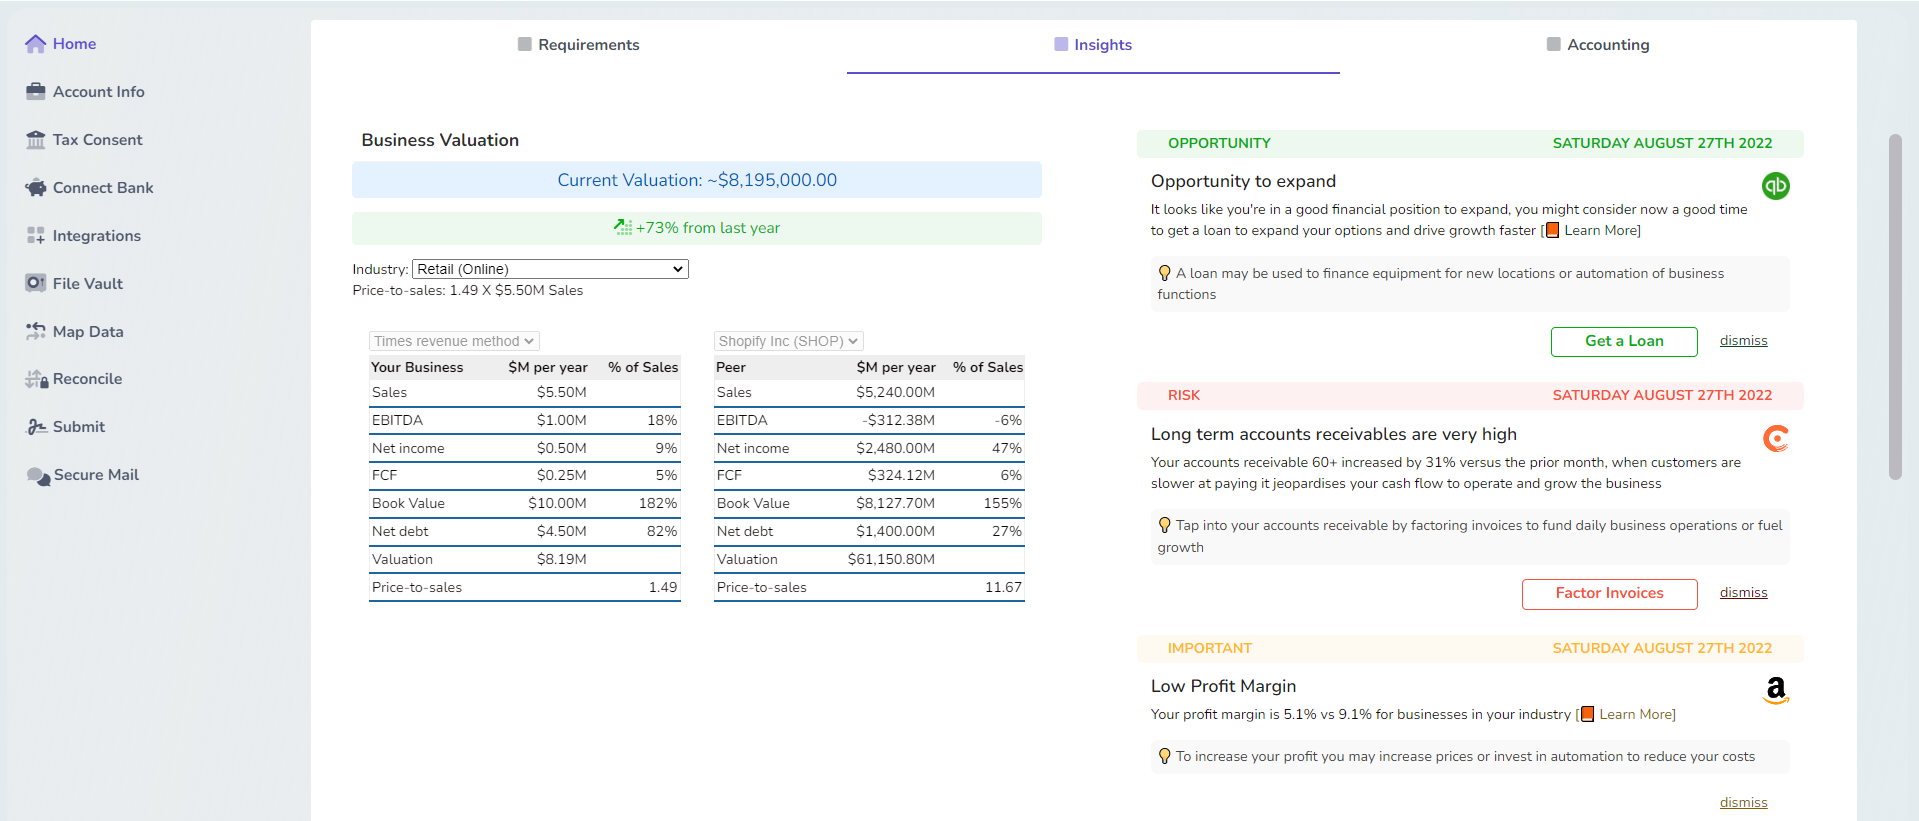
Task: Open Integrations in the sidebar
Action: (x=83, y=236)
